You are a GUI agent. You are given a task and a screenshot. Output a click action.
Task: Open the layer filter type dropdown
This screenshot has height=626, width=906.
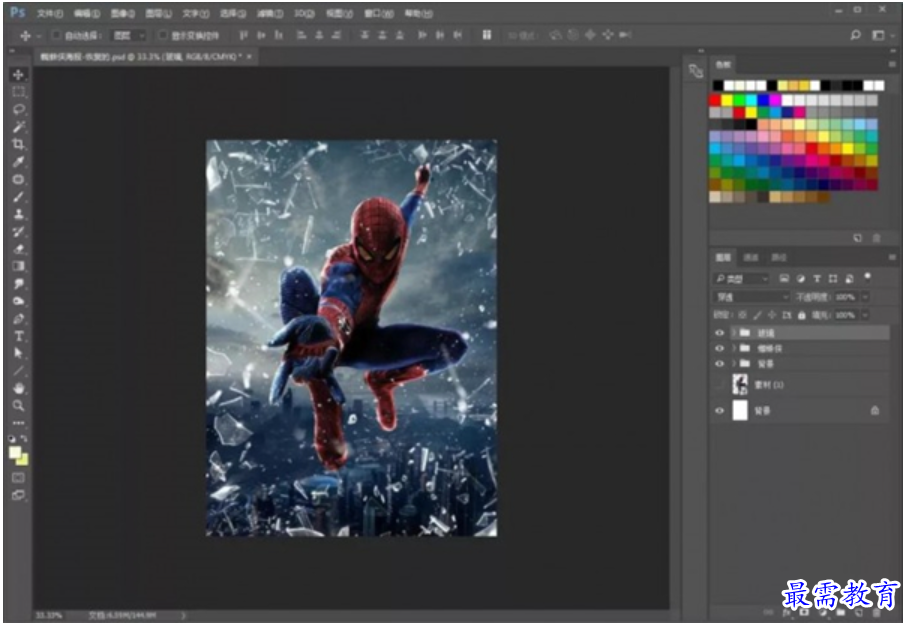[x=741, y=279]
